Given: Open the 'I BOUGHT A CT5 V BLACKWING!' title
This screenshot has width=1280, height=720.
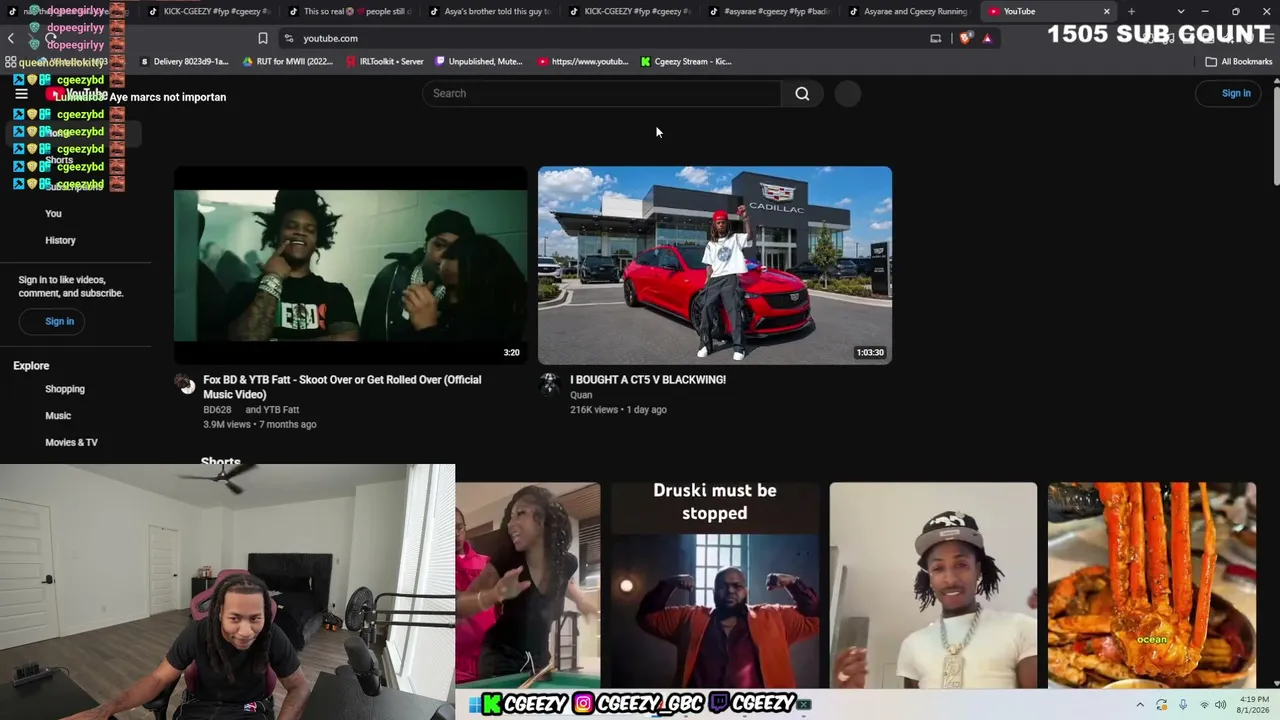Looking at the screenshot, I should 648,380.
